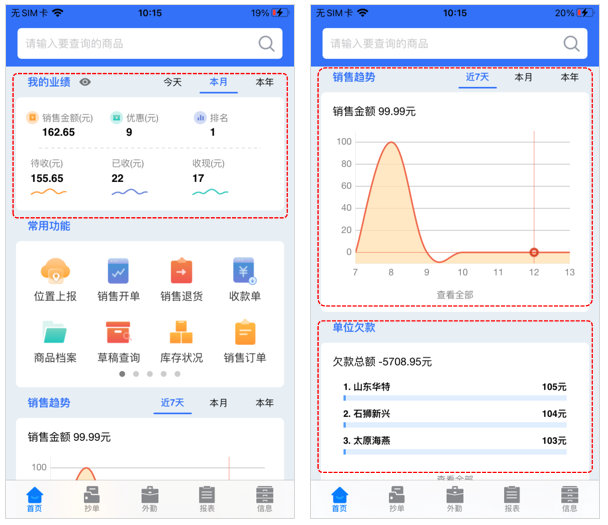Open 草稿查询 red box icon
This screenshot has height=525, width=608.
pos(118,332)
